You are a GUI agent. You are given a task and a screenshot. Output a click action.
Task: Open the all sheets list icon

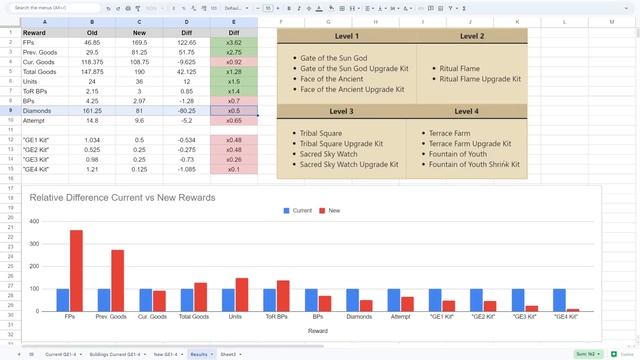[x=31, y=354]
